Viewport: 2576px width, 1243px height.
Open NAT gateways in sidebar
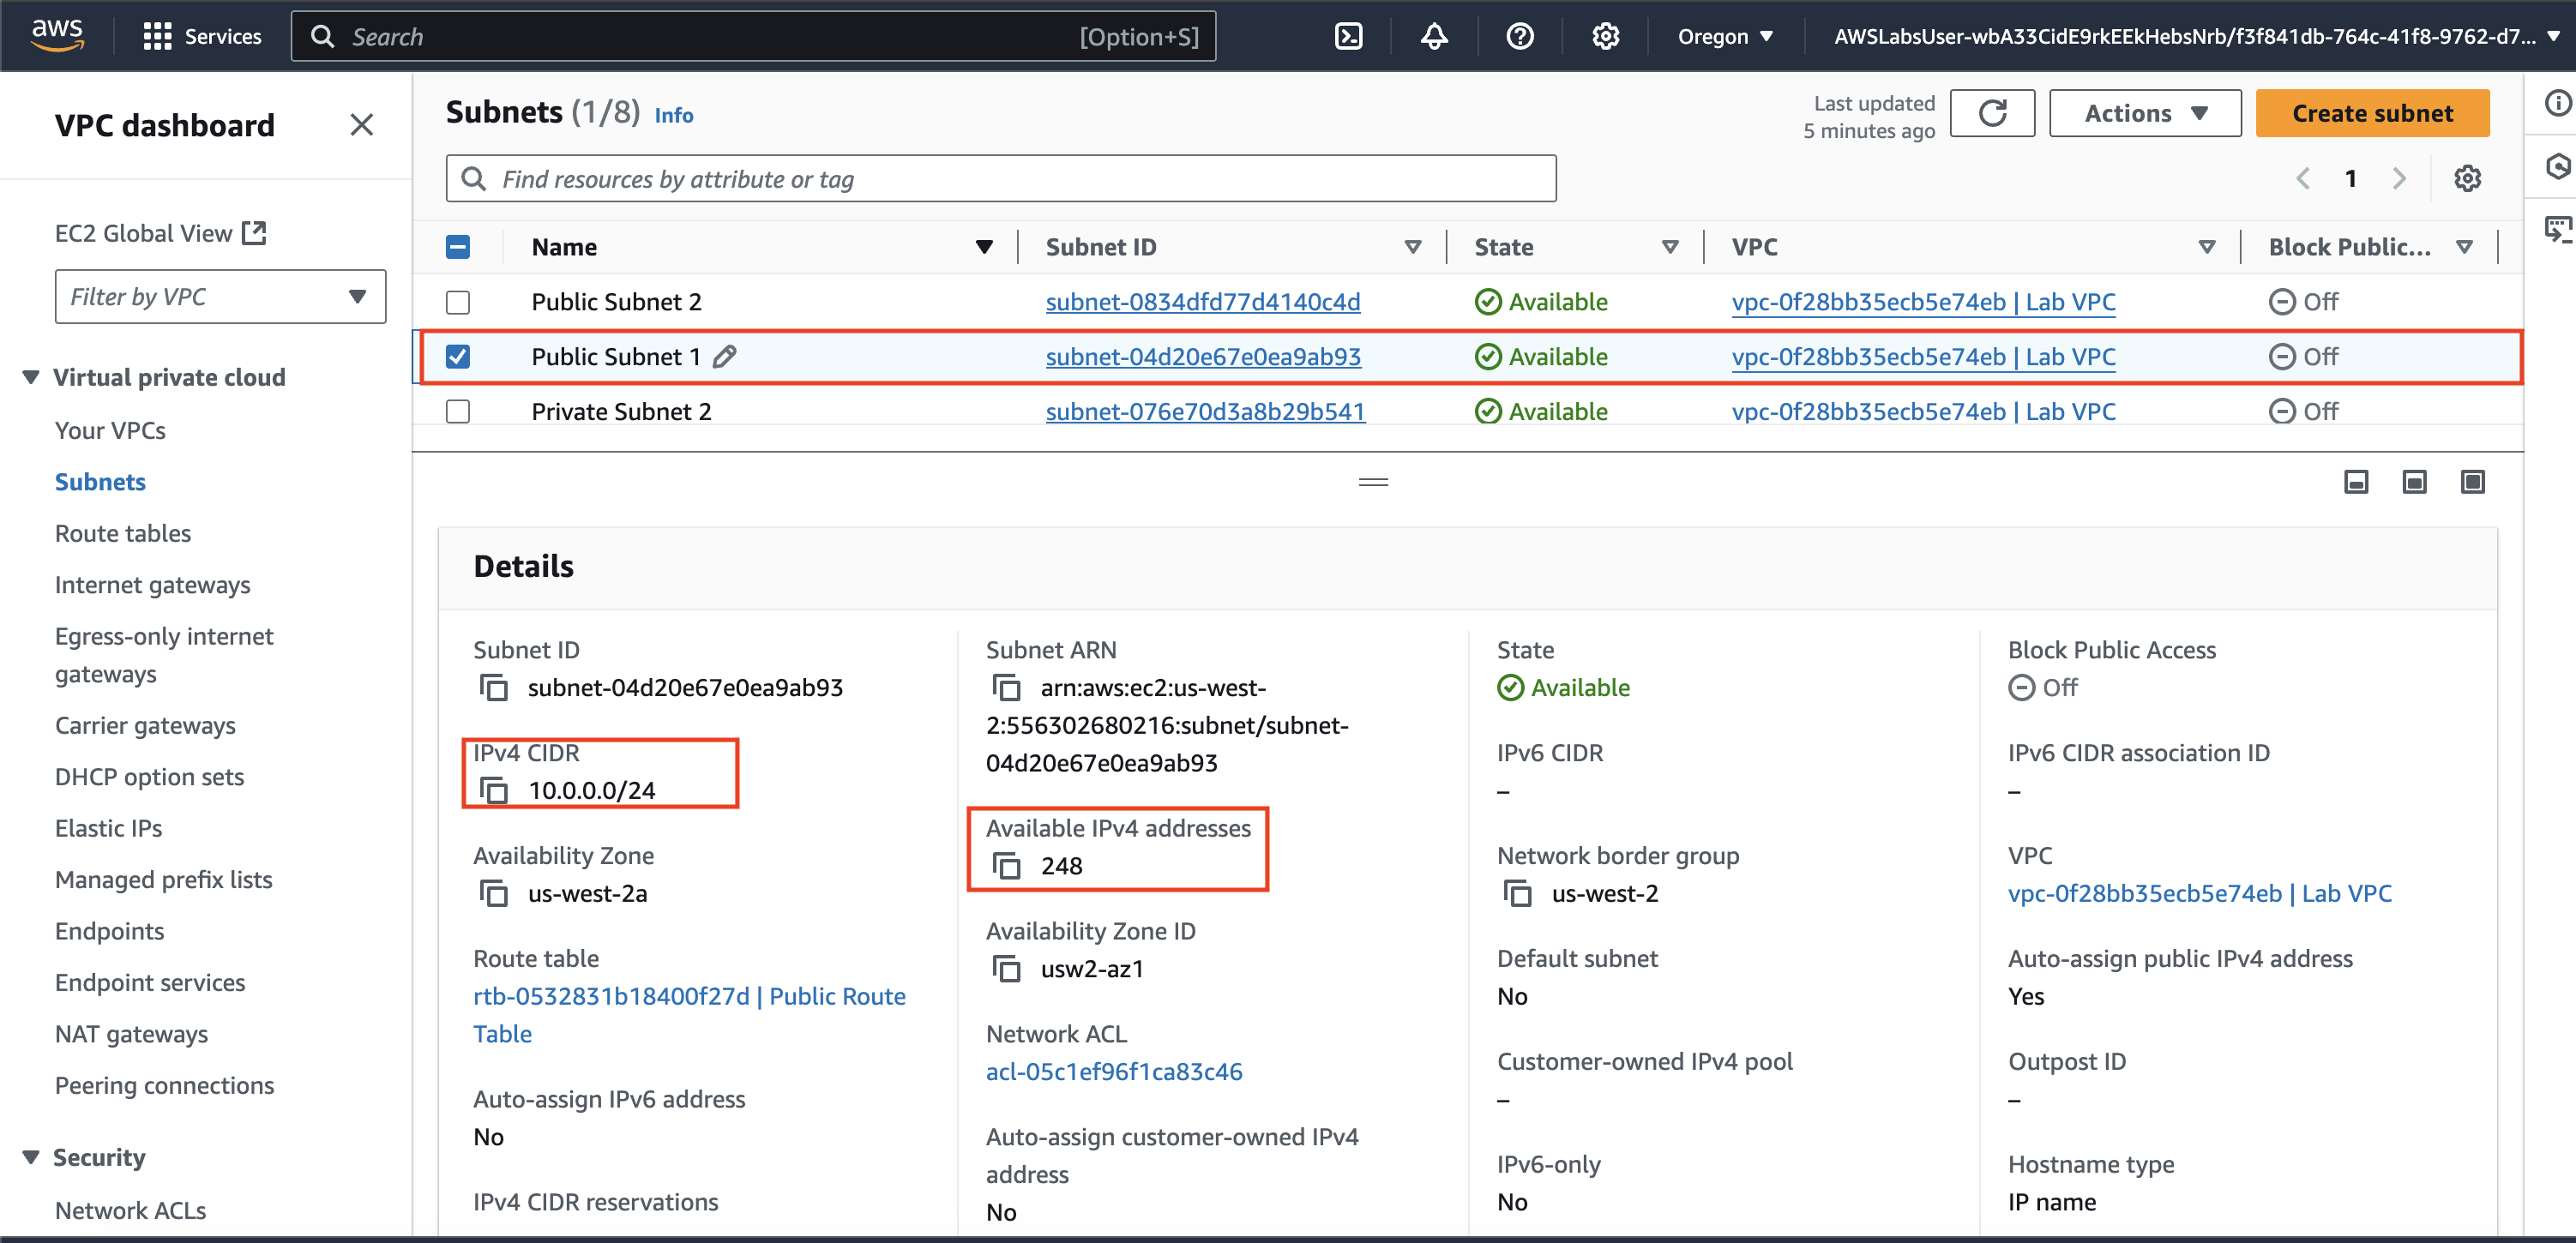(x=131, y=1034)
